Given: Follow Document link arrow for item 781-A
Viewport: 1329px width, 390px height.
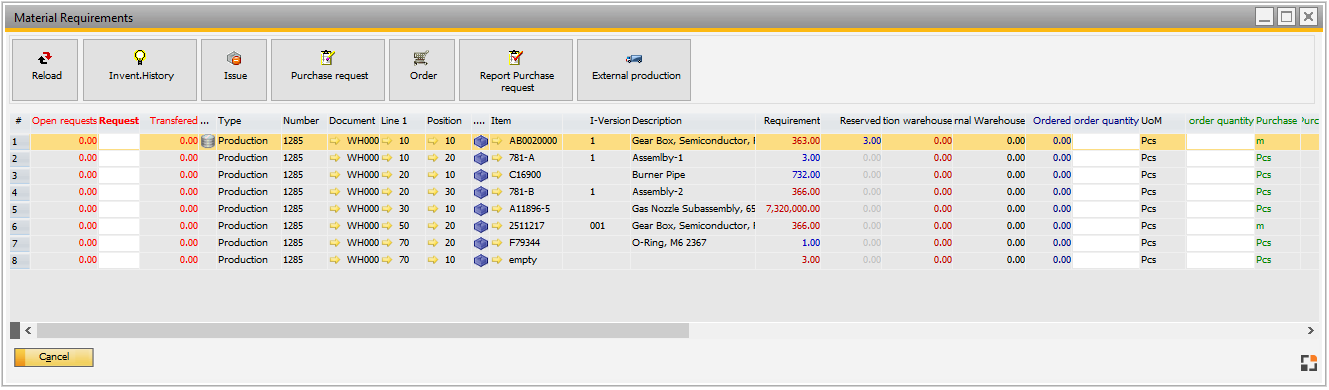Looking at the screenshot, I should [x=335, y=158].
